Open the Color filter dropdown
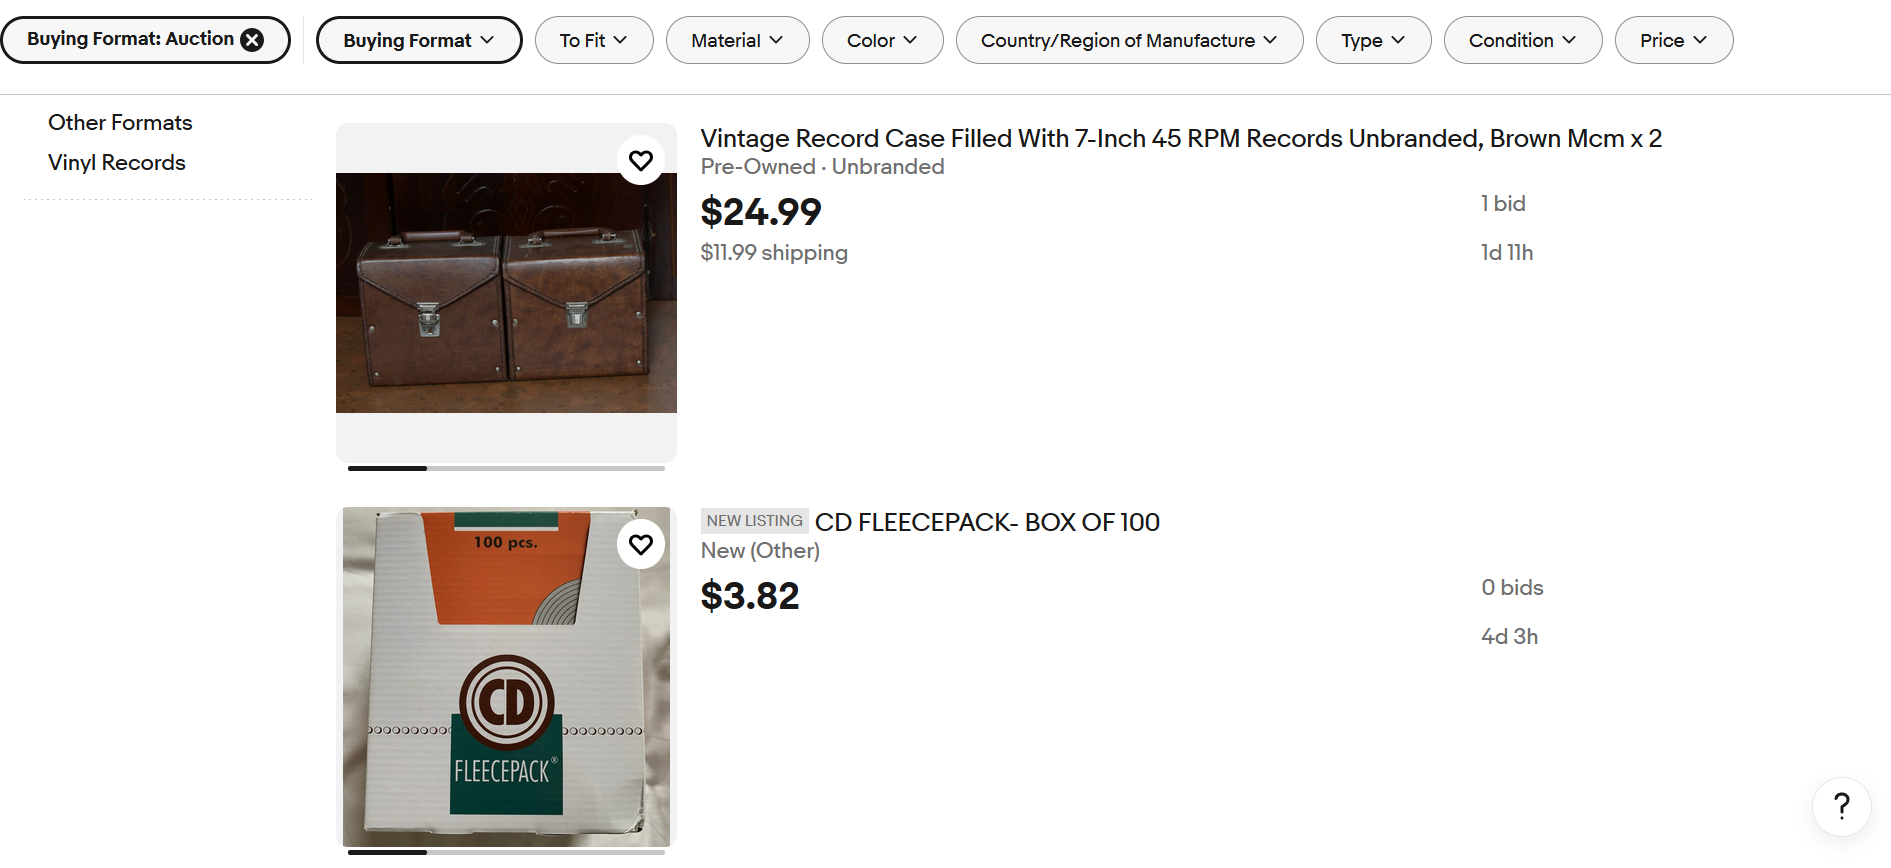Screen dimensions: 1891x868 (x=882, y=40)
